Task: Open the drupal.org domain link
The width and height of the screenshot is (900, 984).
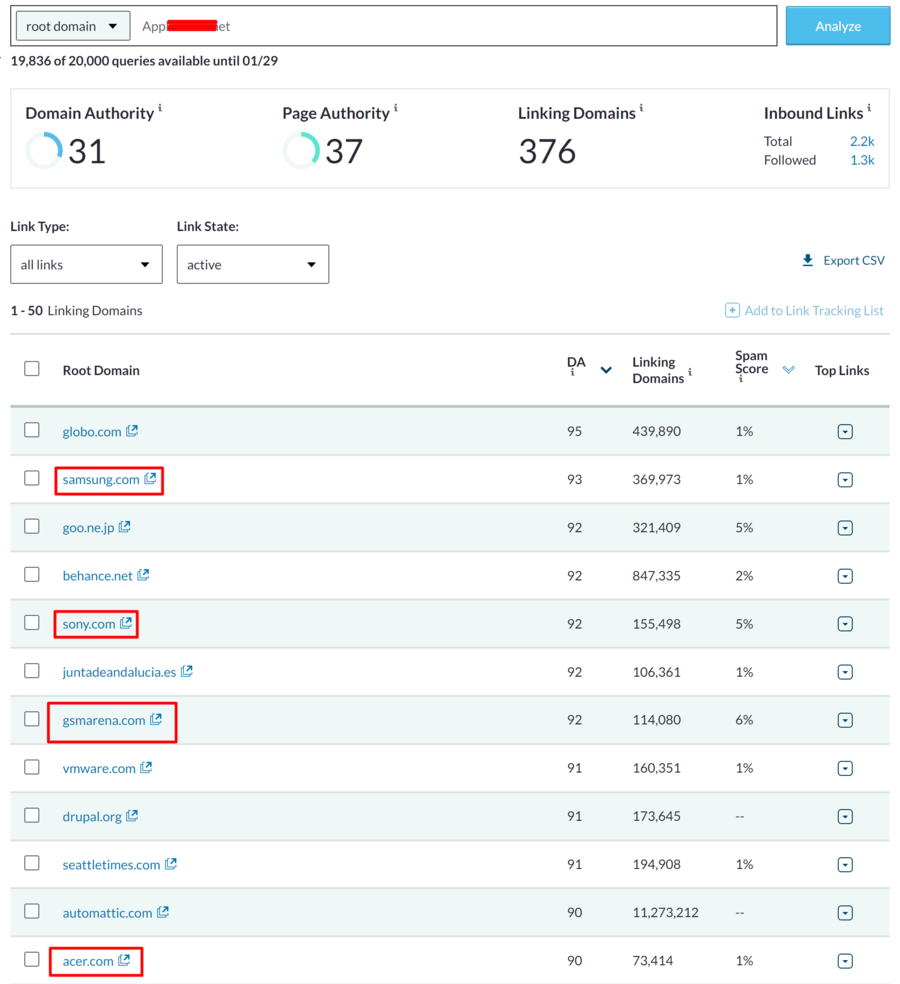Action: (x=92, y=816)
